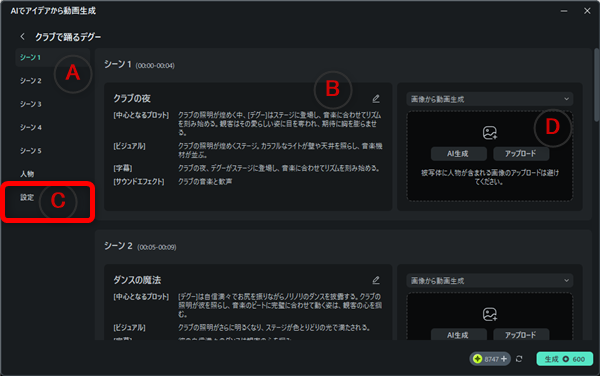600x376 pixels.
Task: Click the シーン 2 (00:05-00:09) heading
Action: point(140,246)
